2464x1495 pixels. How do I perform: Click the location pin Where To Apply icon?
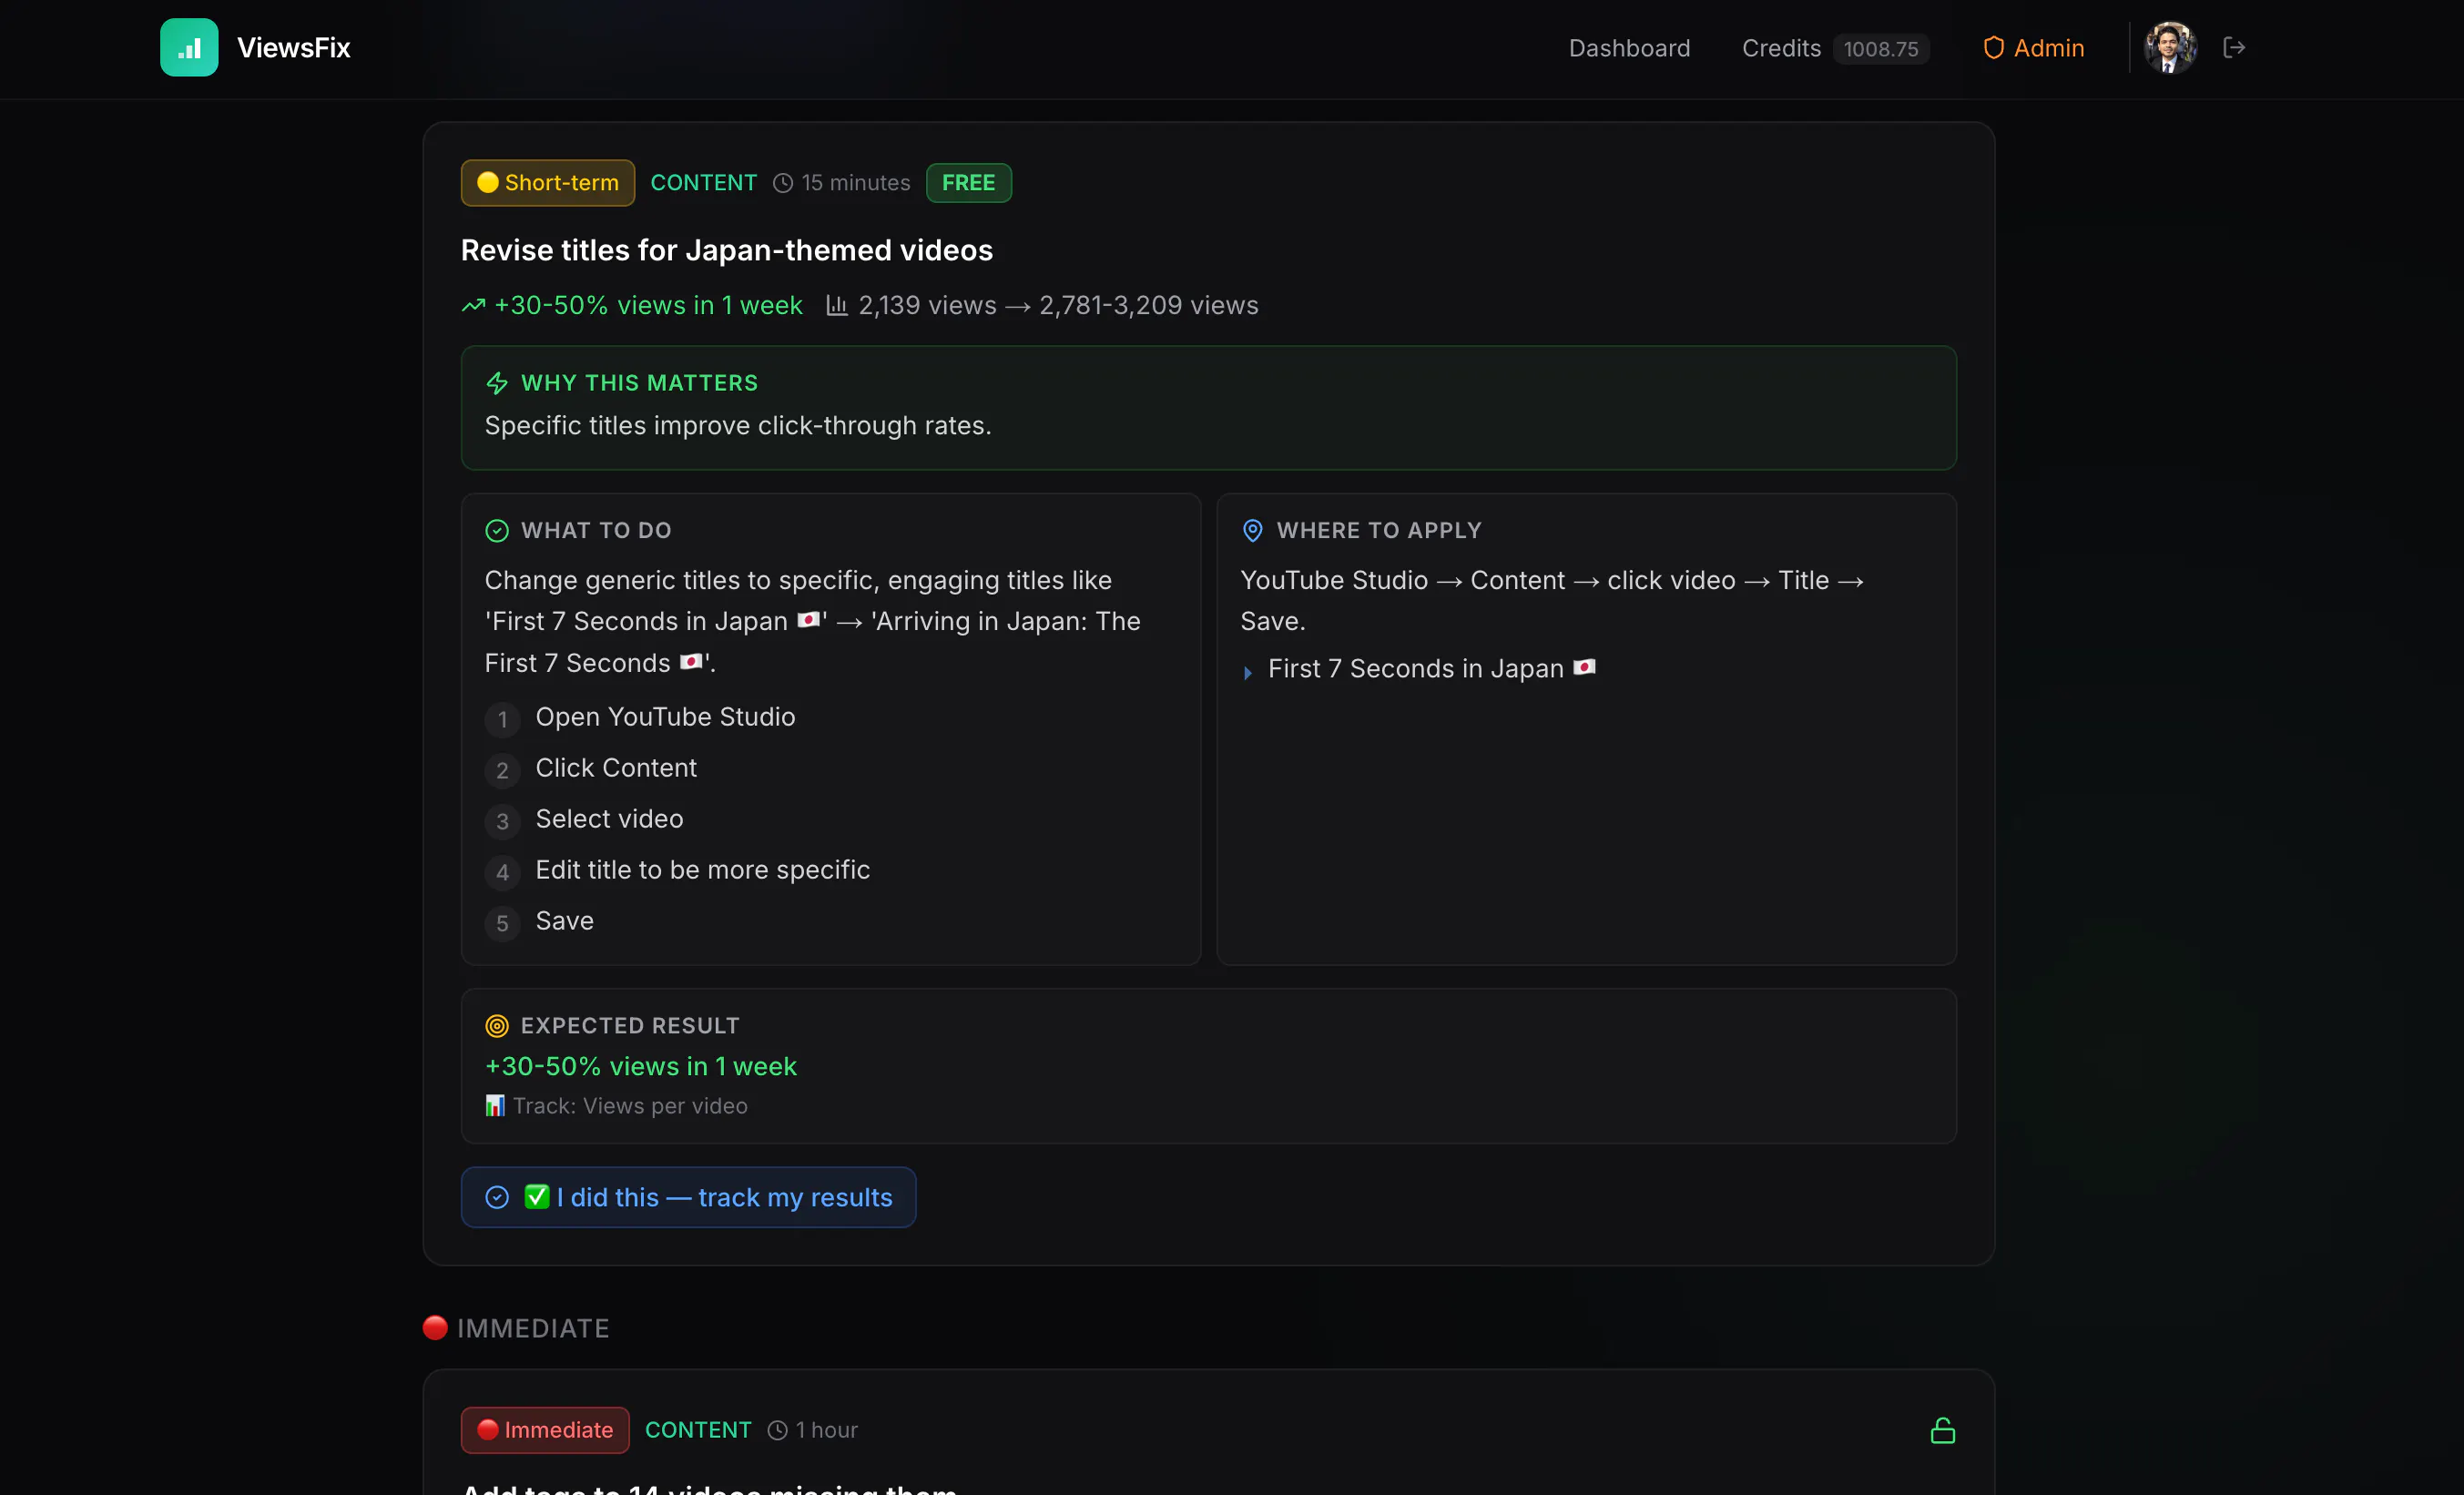(1252, 531)
